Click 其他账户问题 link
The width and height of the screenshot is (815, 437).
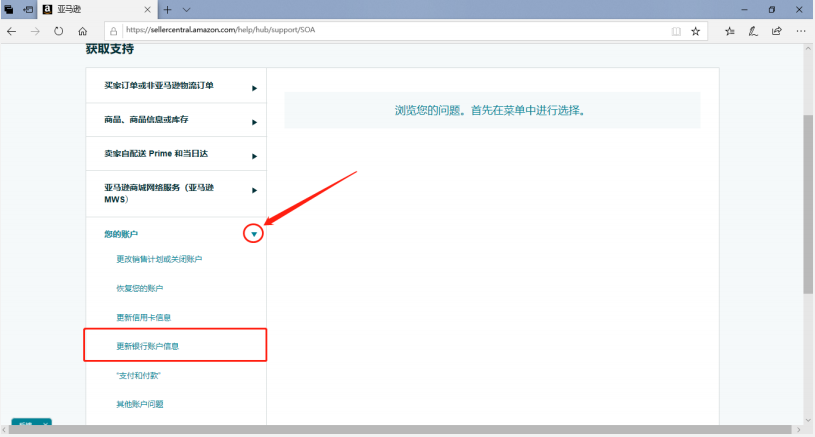click(140, 404)
